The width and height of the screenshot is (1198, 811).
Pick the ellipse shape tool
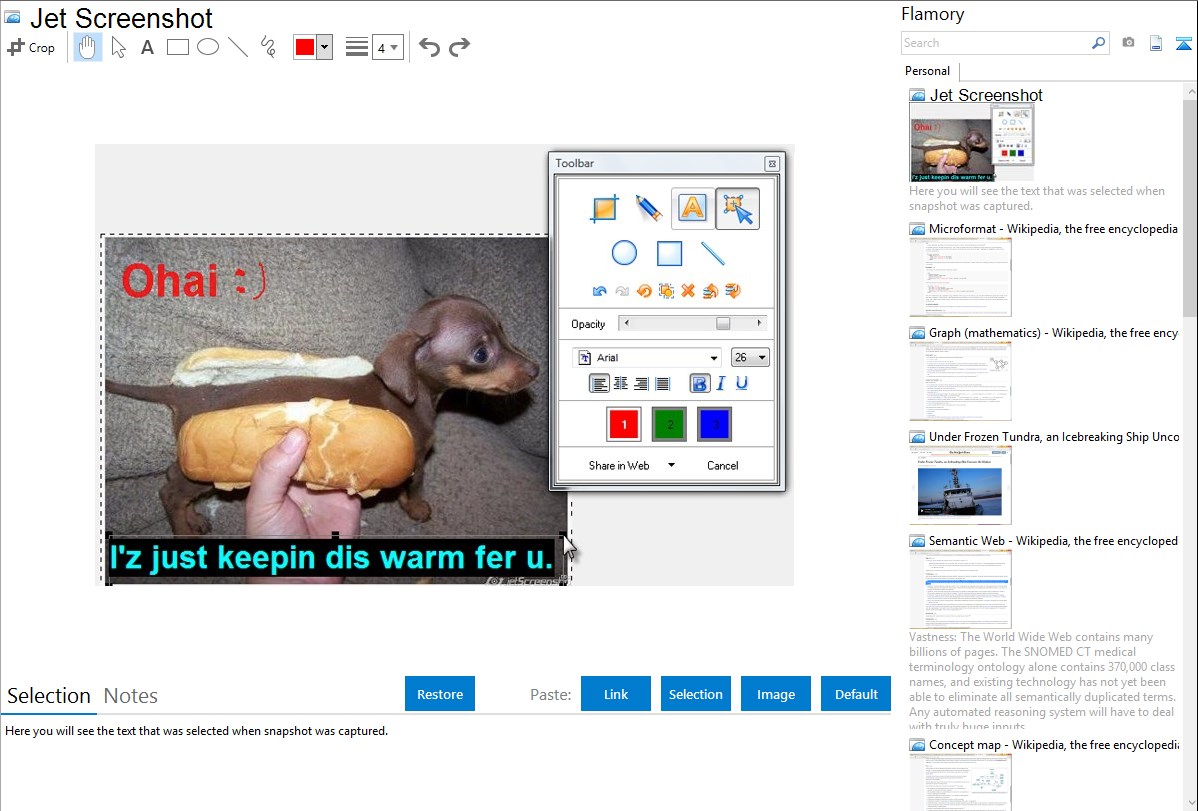click(x=208, y=47)
